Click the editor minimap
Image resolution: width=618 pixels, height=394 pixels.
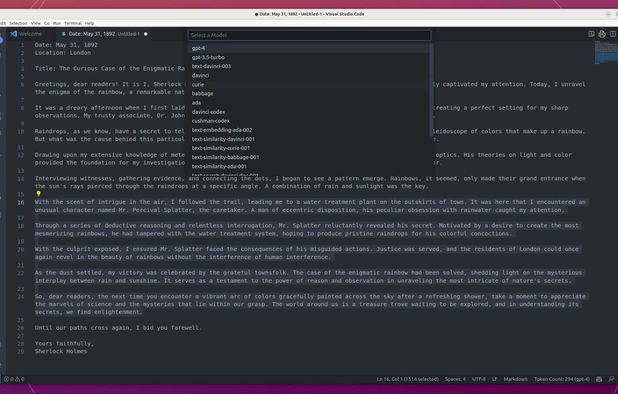click(x=606, y=52)
